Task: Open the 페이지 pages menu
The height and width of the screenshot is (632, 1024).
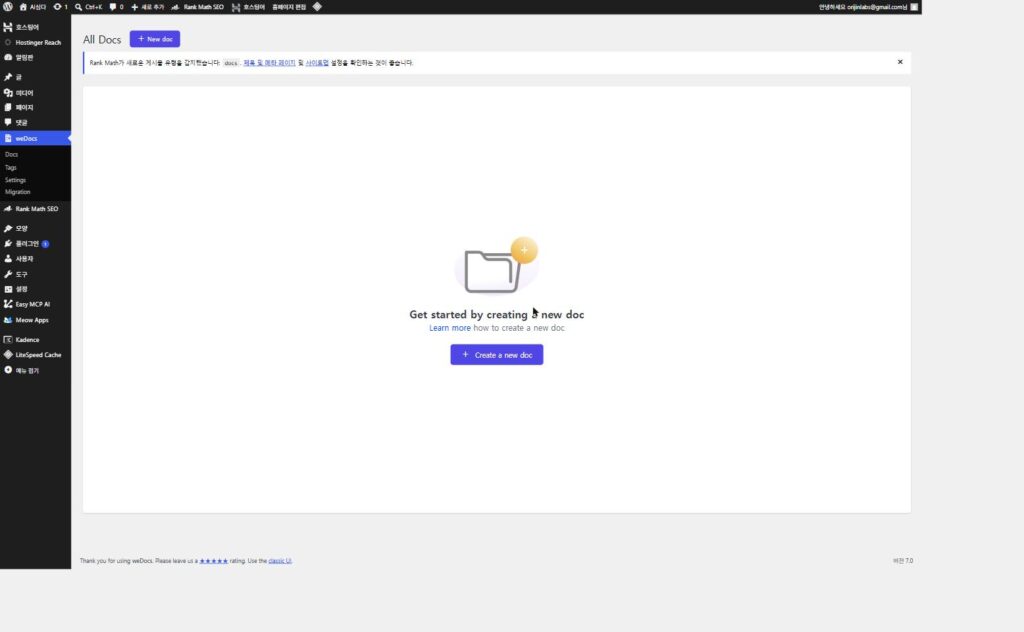Action: (x=35, y=107)
